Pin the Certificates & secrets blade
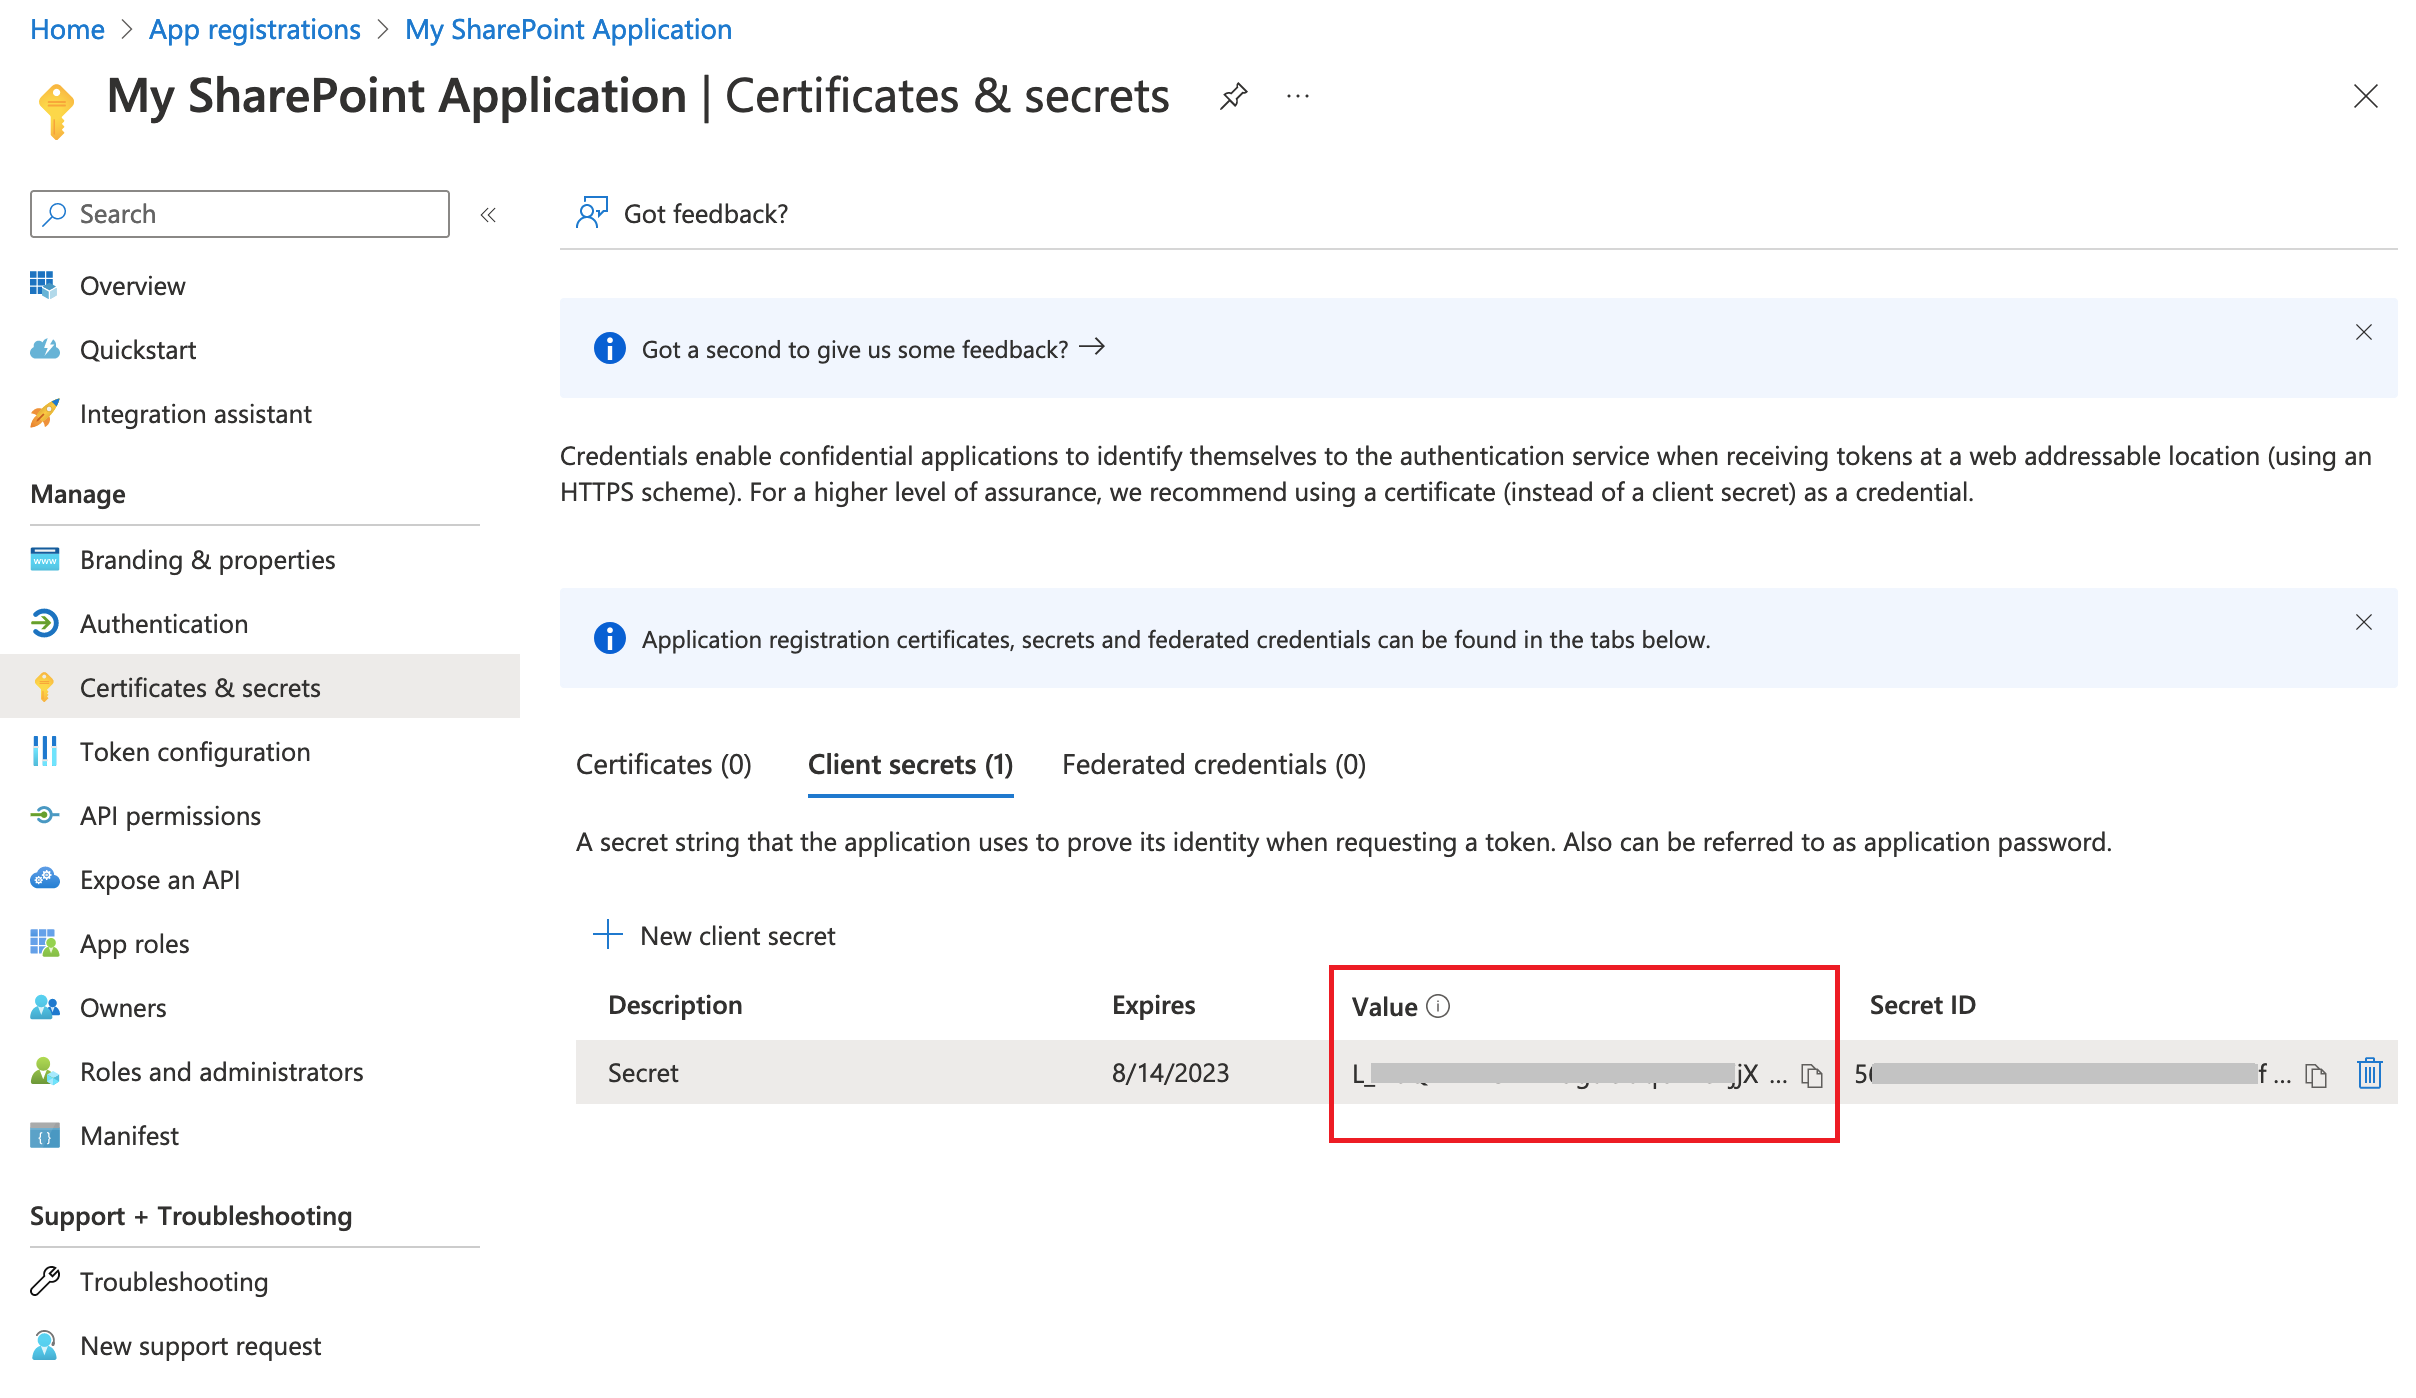Viewport: 2416px width, 1398px height. click(x=1234, y=96)
